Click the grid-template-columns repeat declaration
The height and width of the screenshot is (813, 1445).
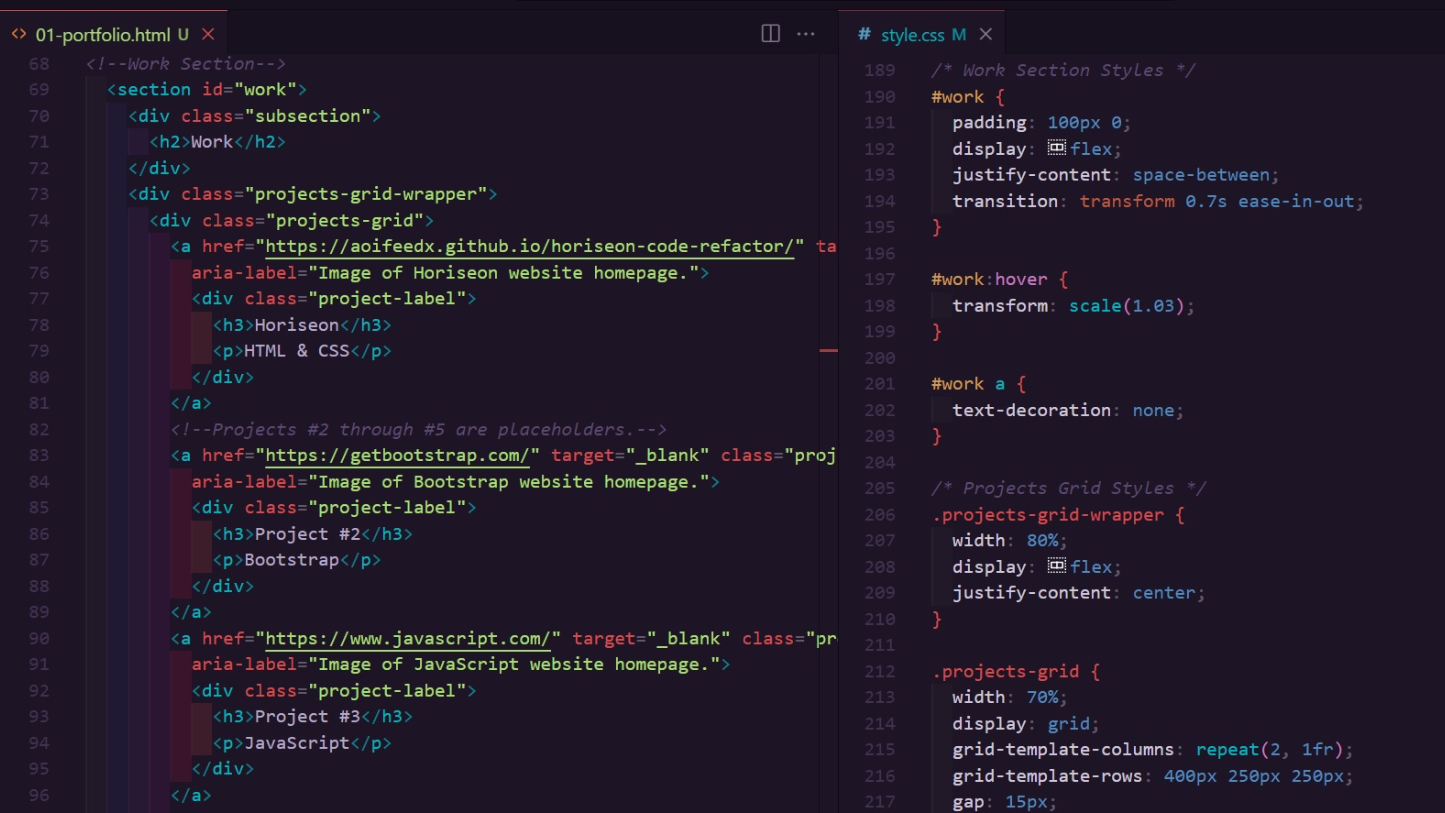1153,749
